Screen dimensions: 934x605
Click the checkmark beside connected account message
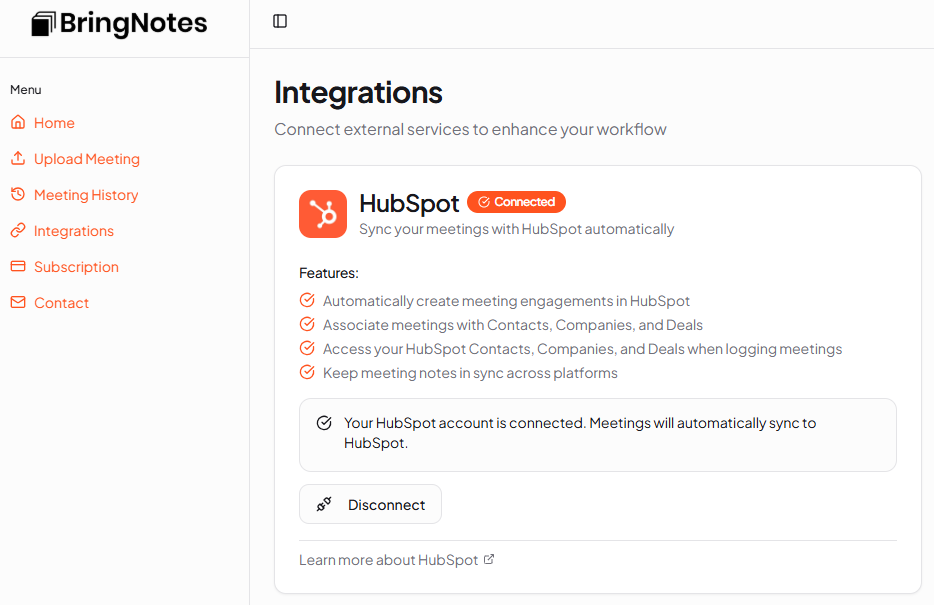coord(323,422)
